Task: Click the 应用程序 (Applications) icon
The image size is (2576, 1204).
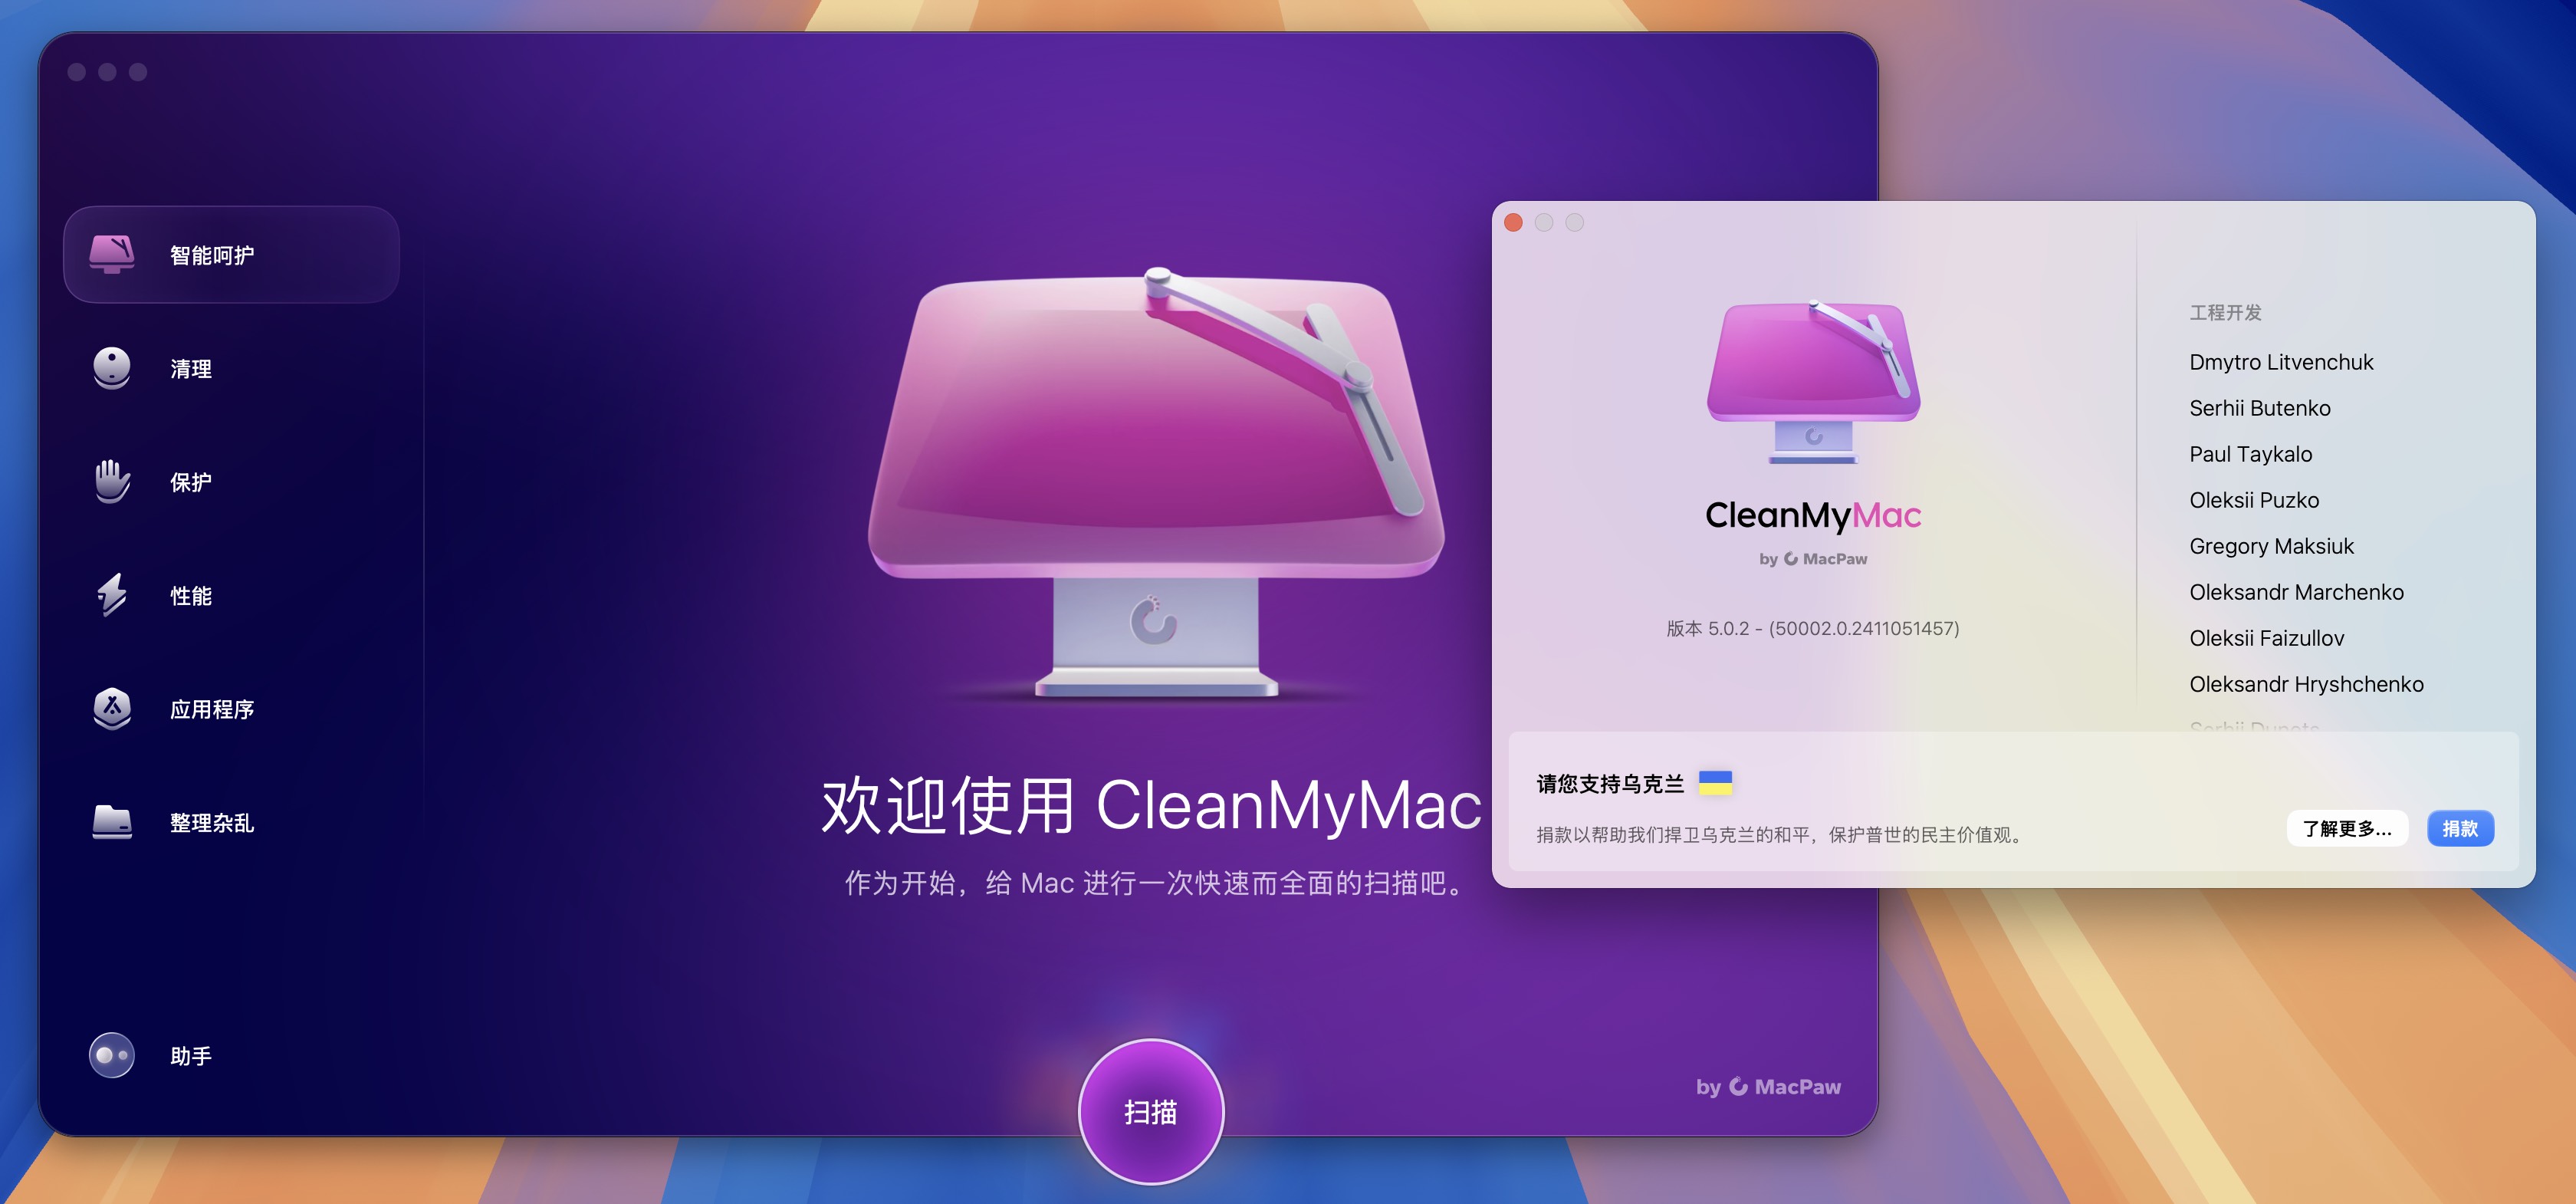Action: (x=112, y=708)
